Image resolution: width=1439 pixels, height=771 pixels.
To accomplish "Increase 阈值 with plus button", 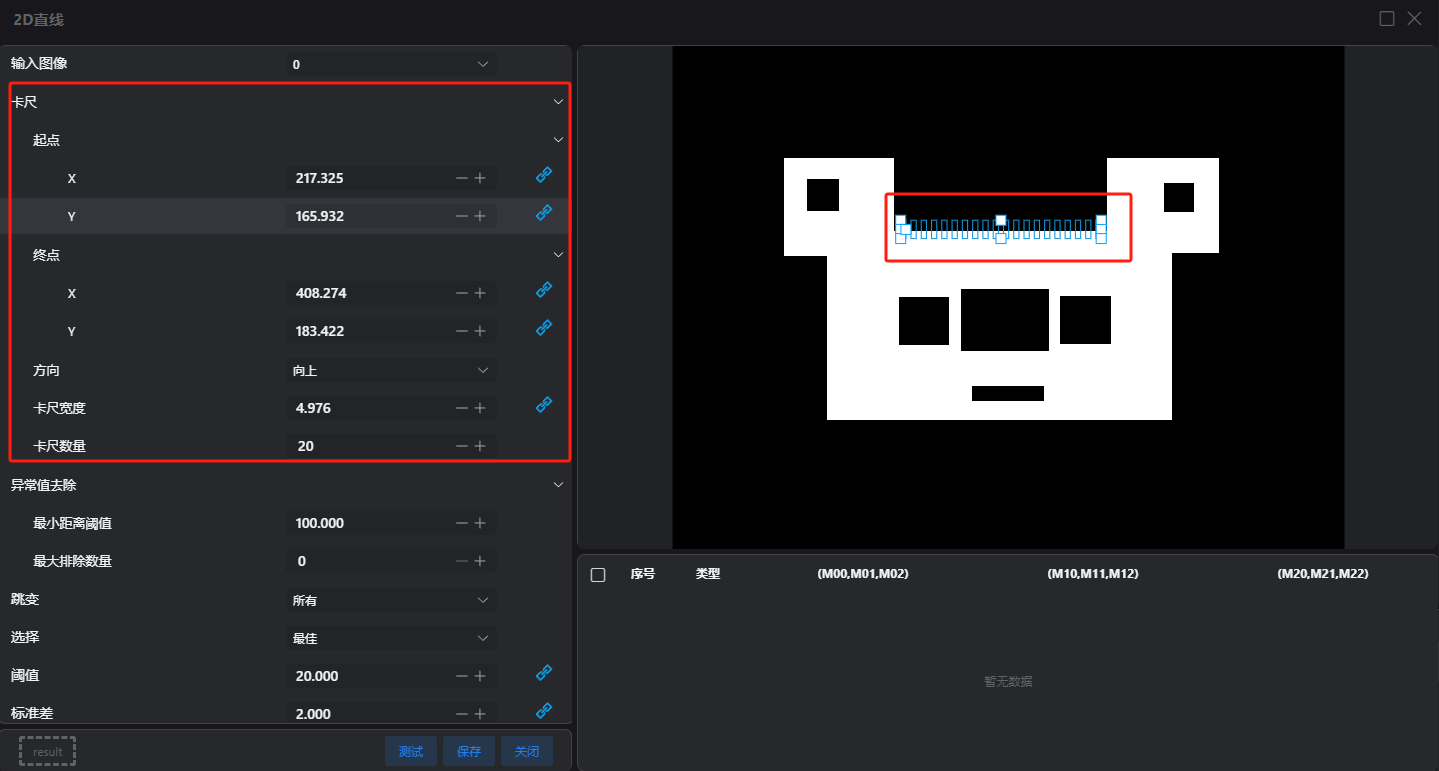I will pos(480,676).
